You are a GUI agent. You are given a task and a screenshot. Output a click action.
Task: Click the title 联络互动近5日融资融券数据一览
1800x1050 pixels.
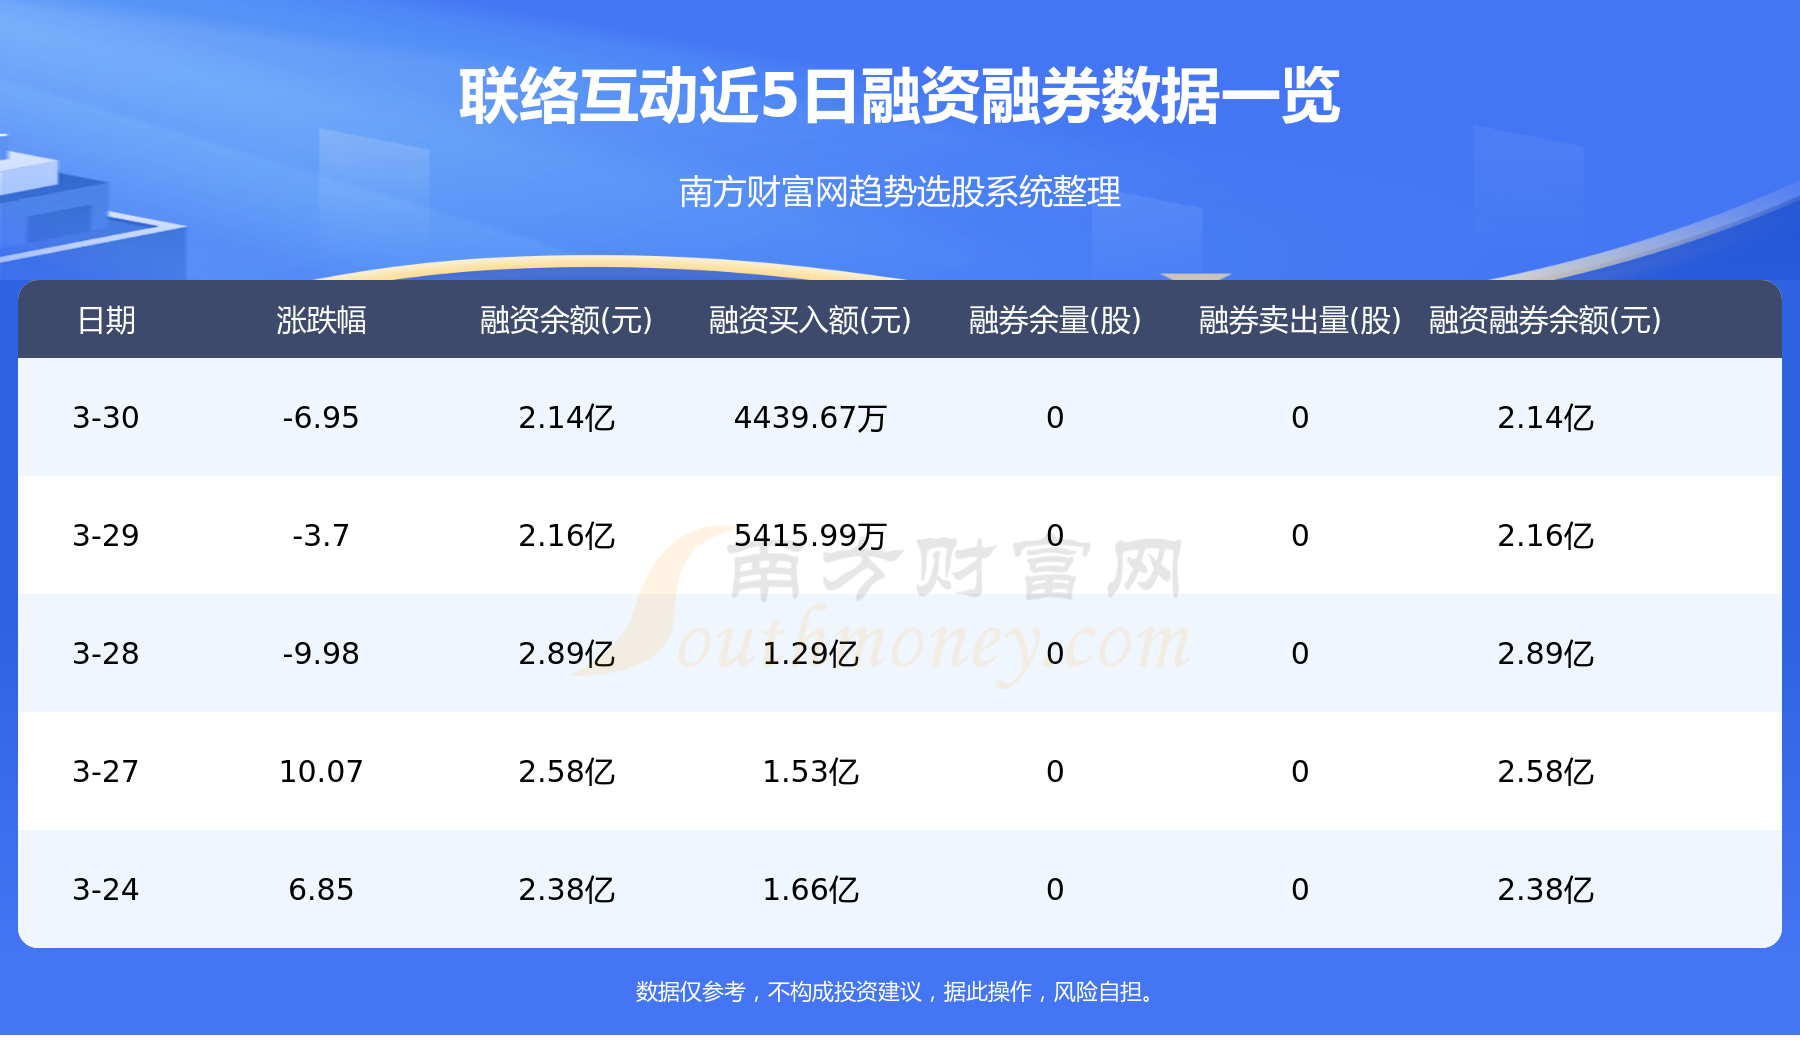point(899,97)
